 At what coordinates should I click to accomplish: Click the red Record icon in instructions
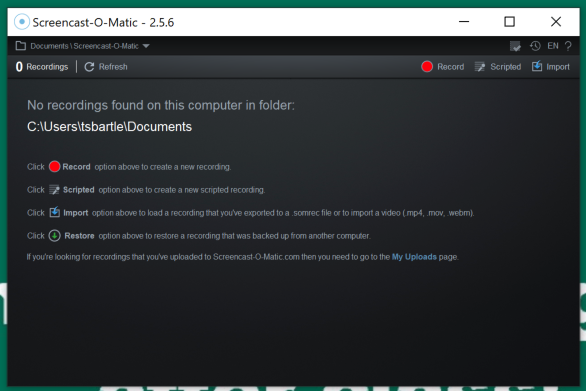pyautogui.click(x=55, y=166)
